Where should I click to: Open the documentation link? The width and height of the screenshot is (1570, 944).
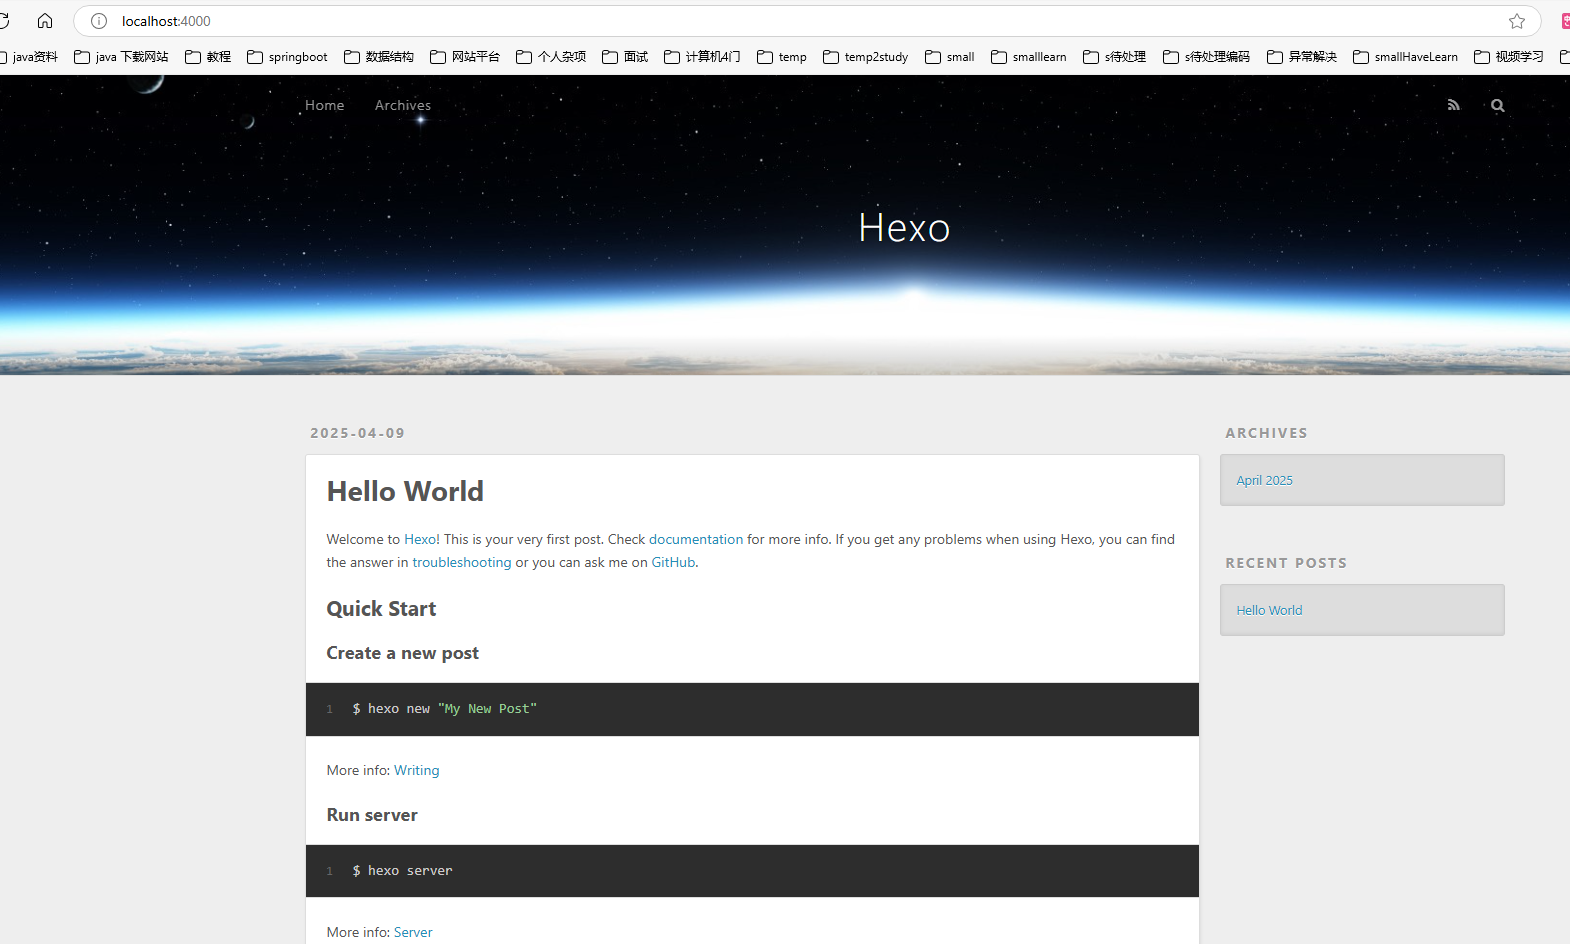click(x=696, y=539)
